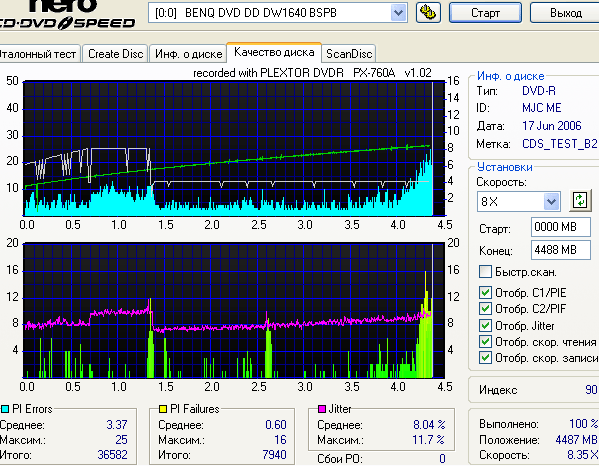Open the Create Disc tab
The image size is (599, 466).
point(115,54)
